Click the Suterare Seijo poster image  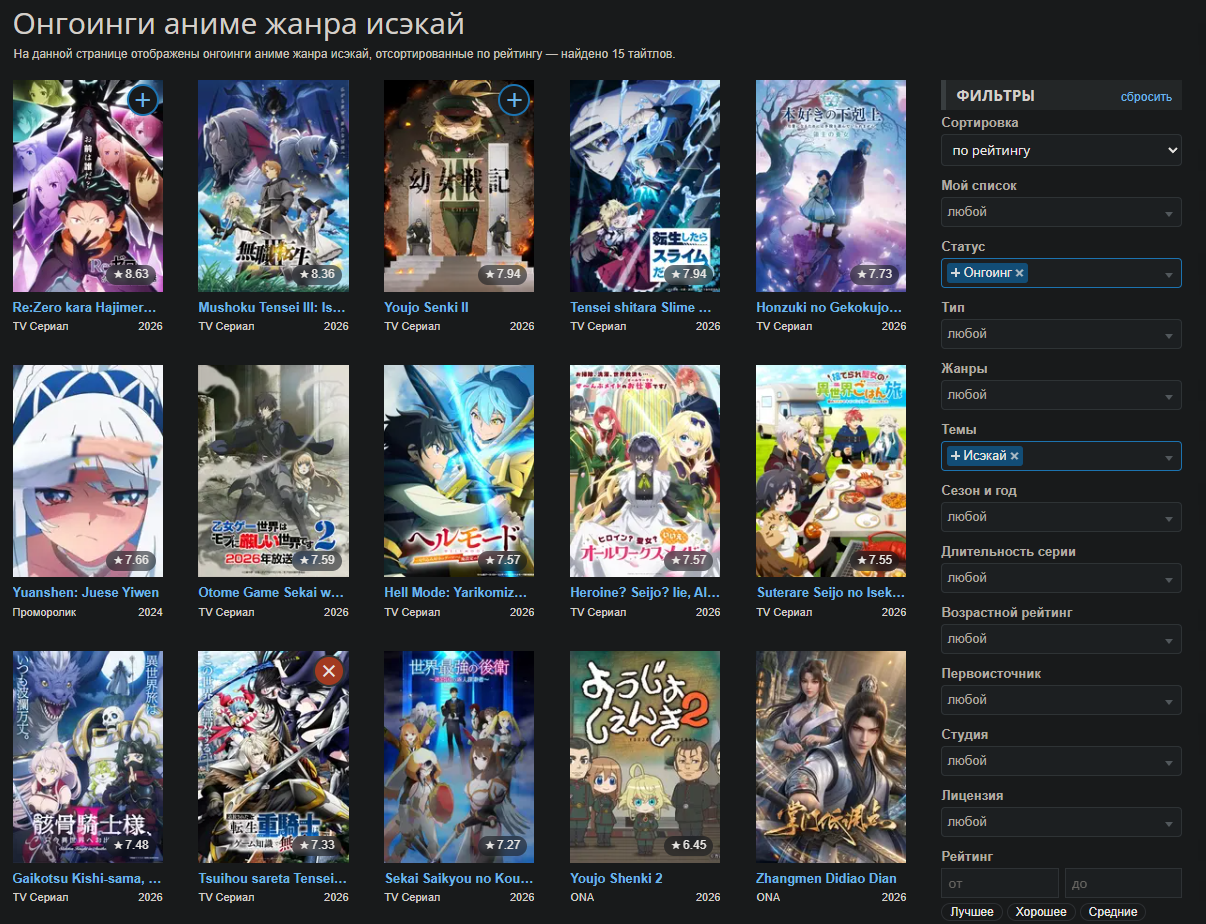click(831, 471)
